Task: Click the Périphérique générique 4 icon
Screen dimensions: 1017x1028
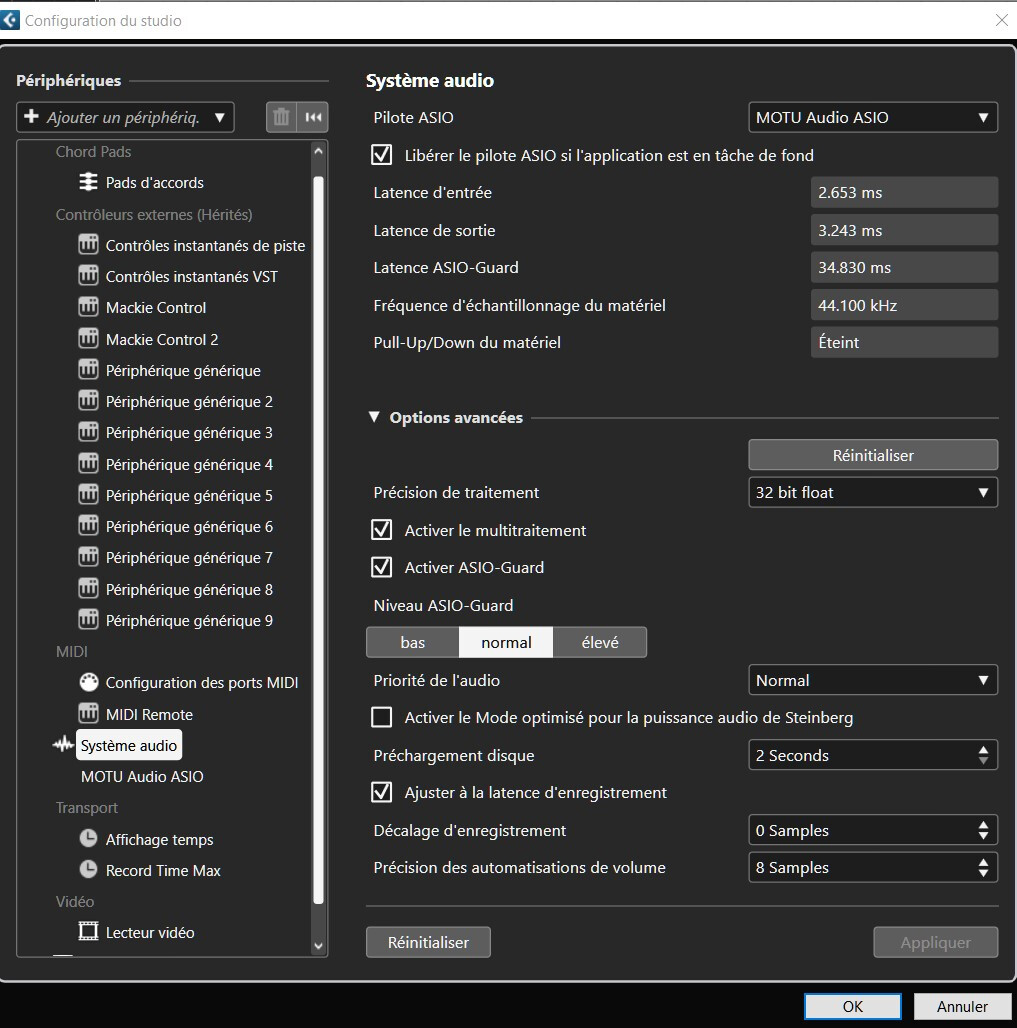Action: (88, 464)
